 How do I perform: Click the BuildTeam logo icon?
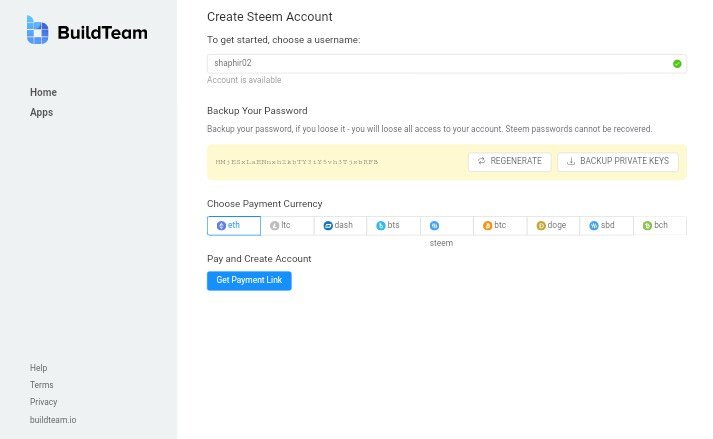pos(37,30)
